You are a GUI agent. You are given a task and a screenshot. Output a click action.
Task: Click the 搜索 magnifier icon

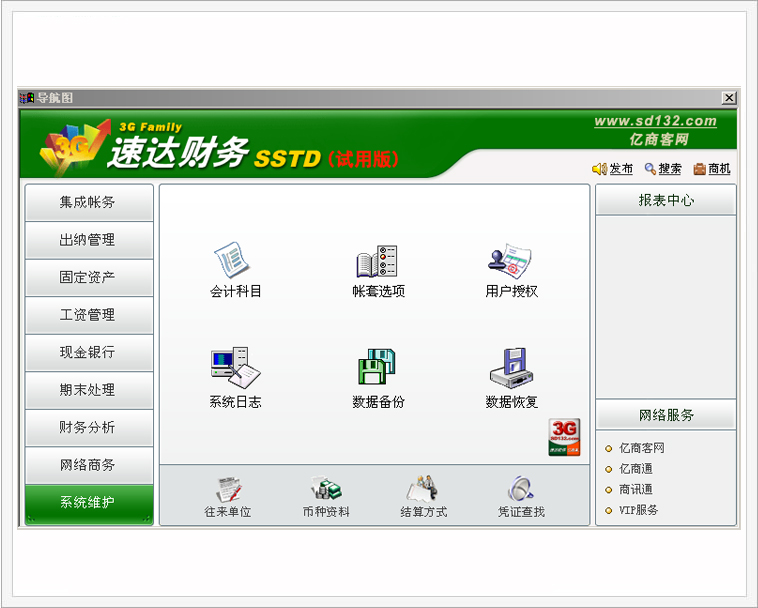coord(650,169)
